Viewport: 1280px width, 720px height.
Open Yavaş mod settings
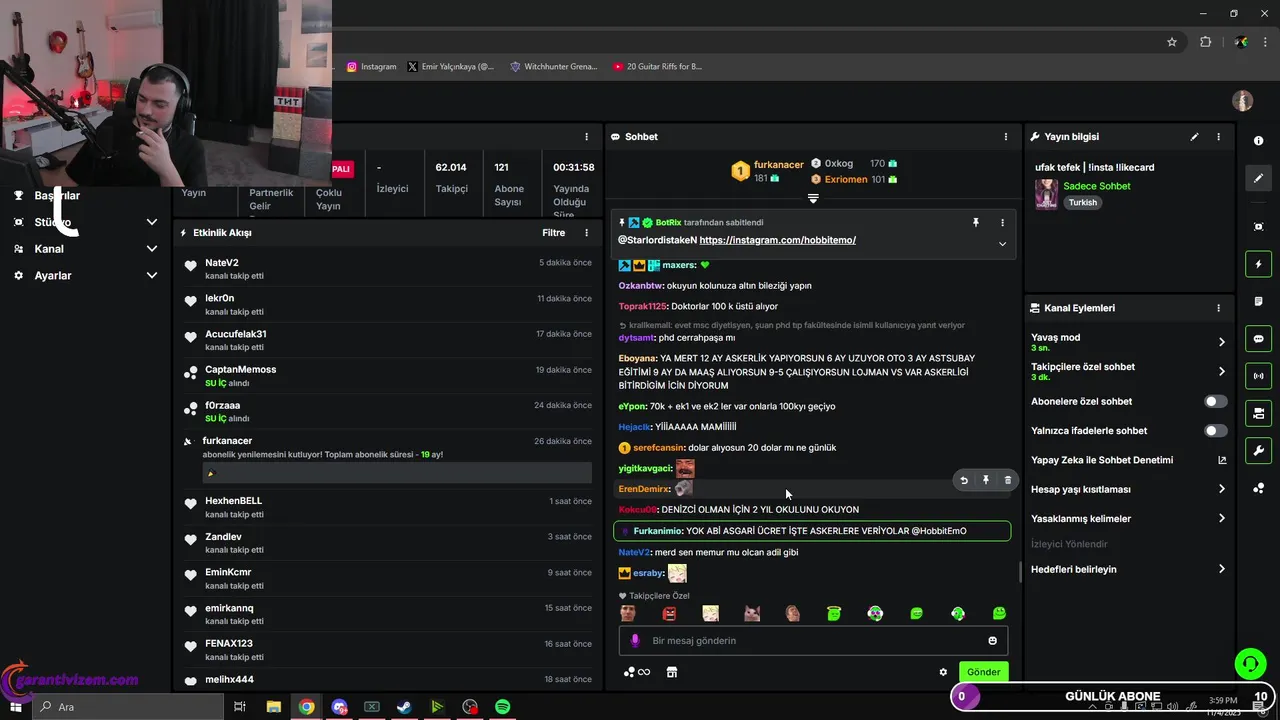pyautogui.click(x=1128, y=342)
